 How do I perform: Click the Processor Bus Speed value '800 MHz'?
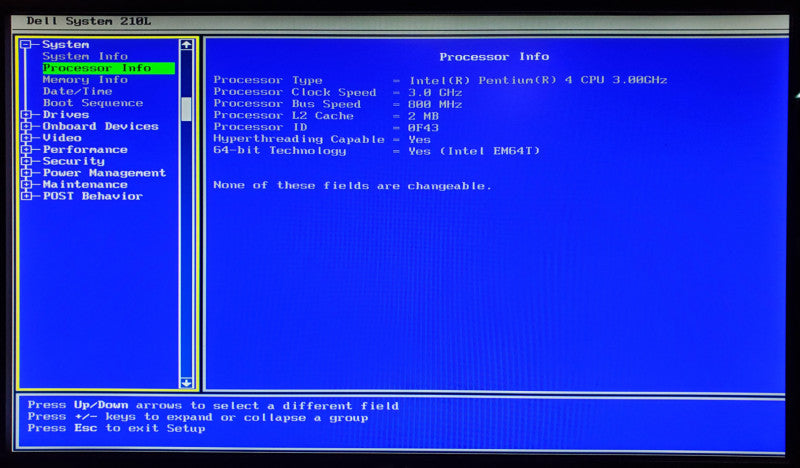(x=435, y=104)
